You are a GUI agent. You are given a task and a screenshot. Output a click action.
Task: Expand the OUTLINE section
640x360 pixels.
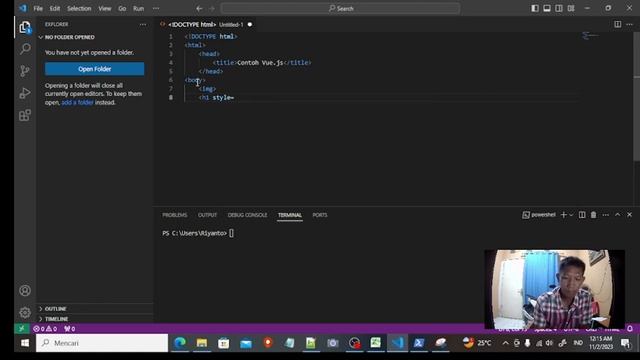(x=96, y=309)
